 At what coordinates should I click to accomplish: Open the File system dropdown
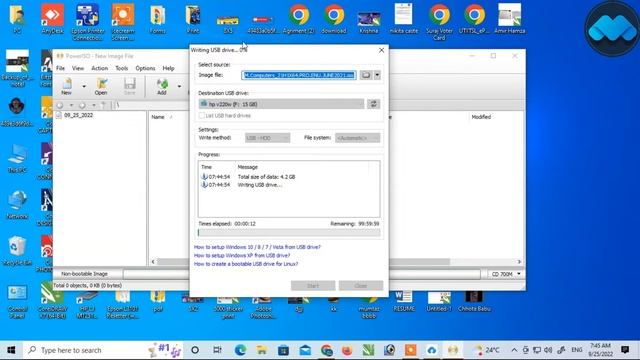[358, 138]
